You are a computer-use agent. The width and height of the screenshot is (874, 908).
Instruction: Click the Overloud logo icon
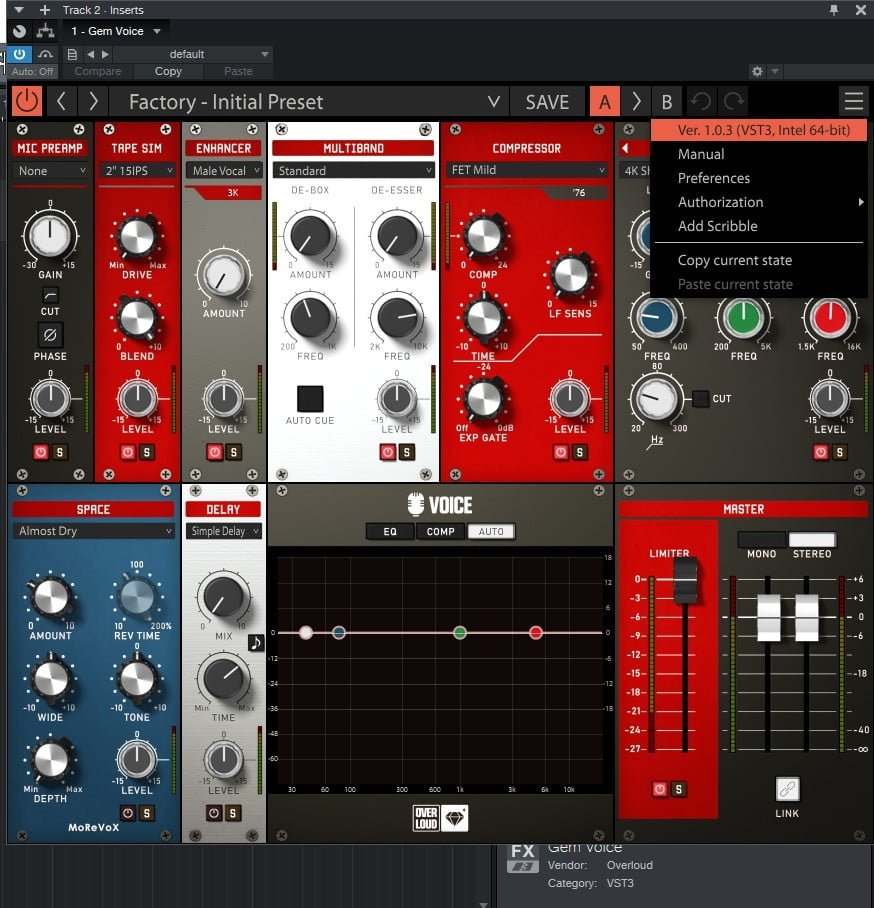(x=426, y=818)
